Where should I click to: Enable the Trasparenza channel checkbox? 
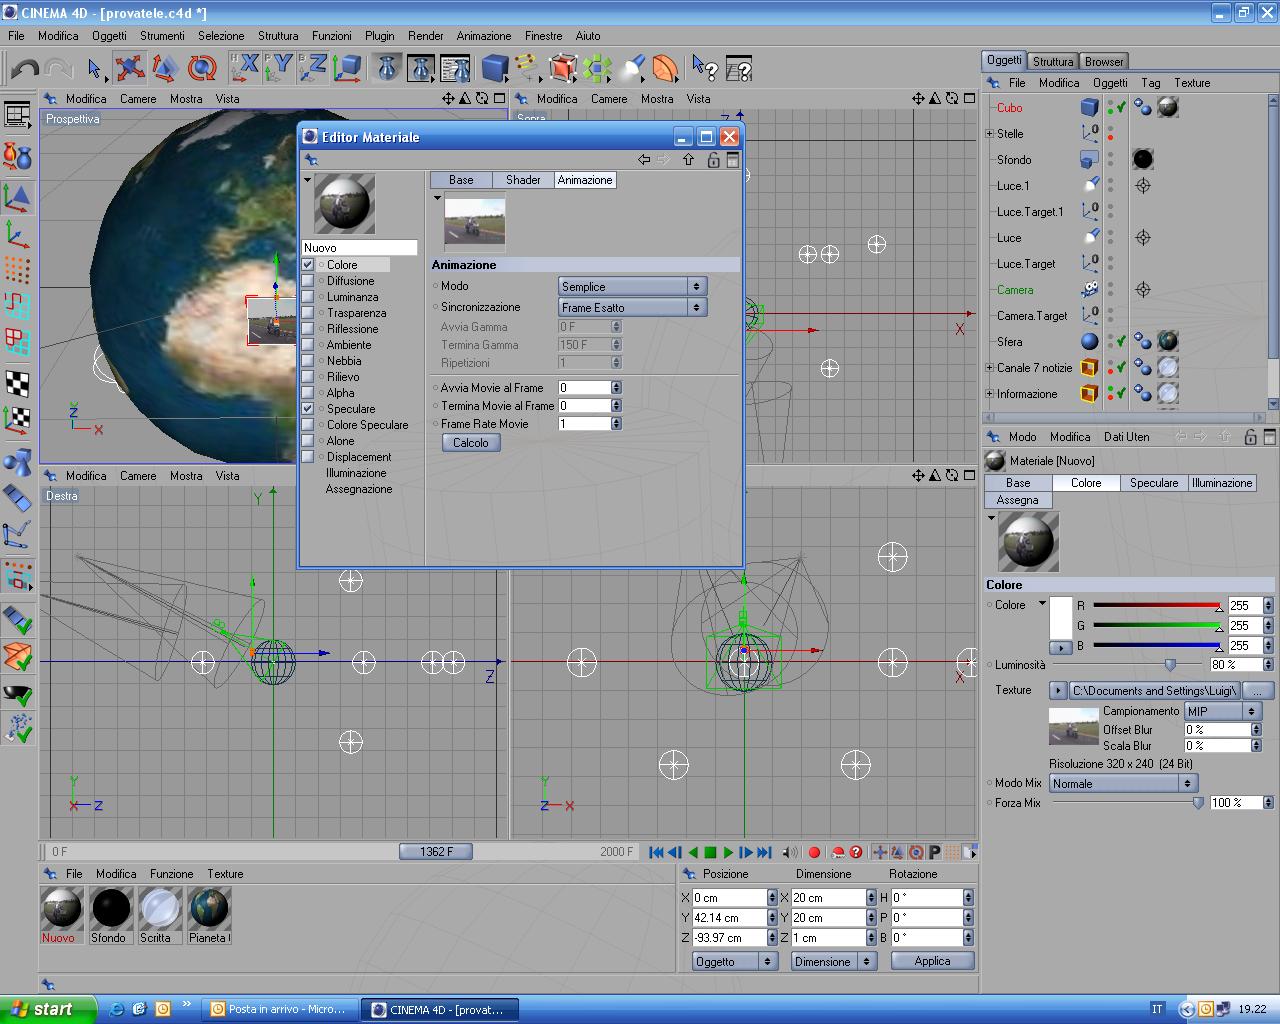coord(308,313)
